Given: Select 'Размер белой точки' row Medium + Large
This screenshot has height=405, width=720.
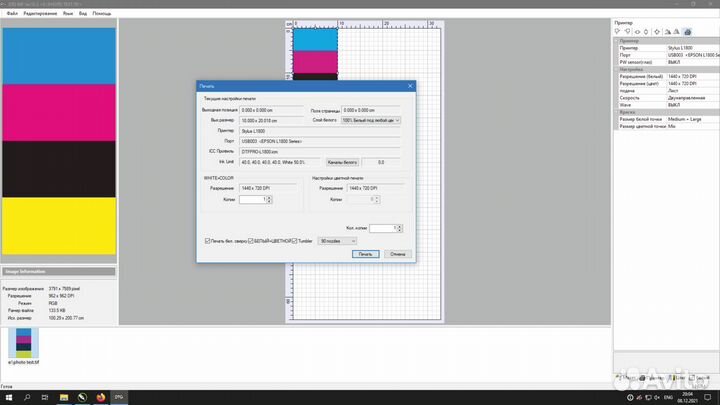Looking at the screenshot, I should [x=667, y=119].
